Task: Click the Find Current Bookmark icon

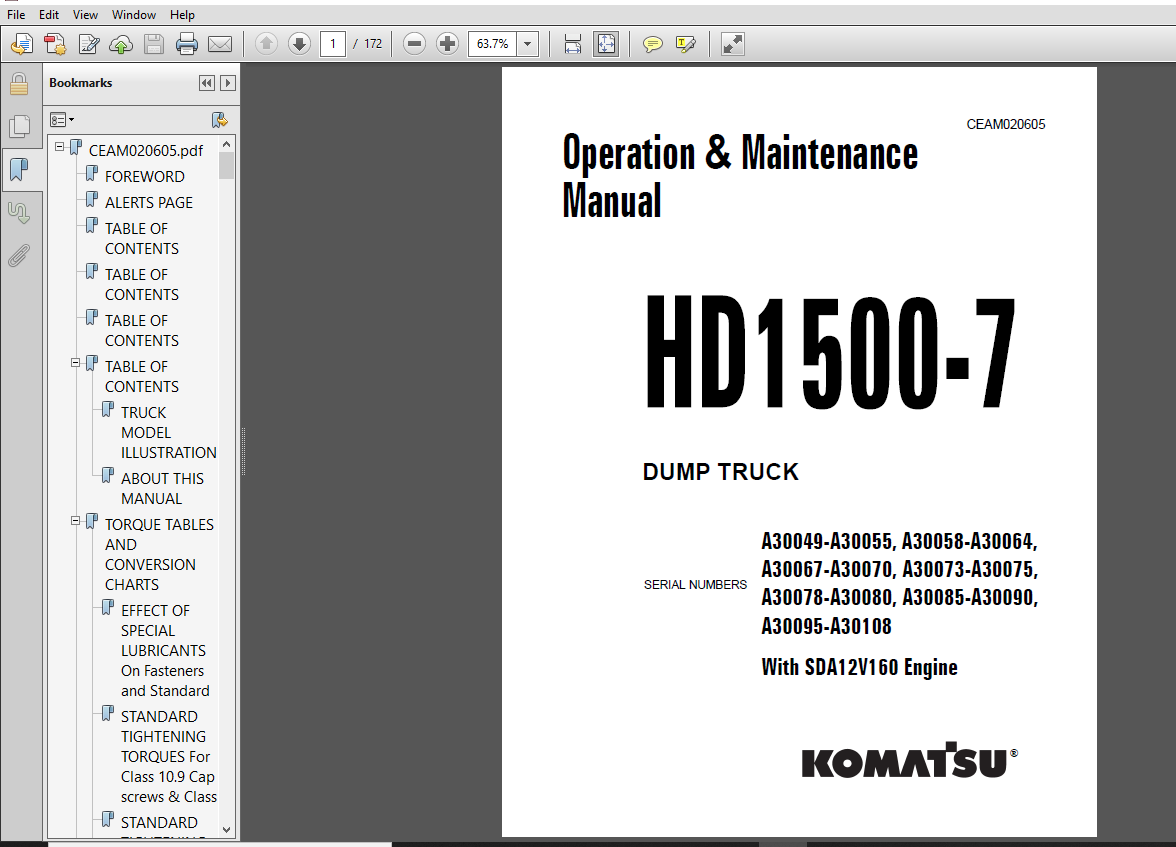Action: point(219,119)
